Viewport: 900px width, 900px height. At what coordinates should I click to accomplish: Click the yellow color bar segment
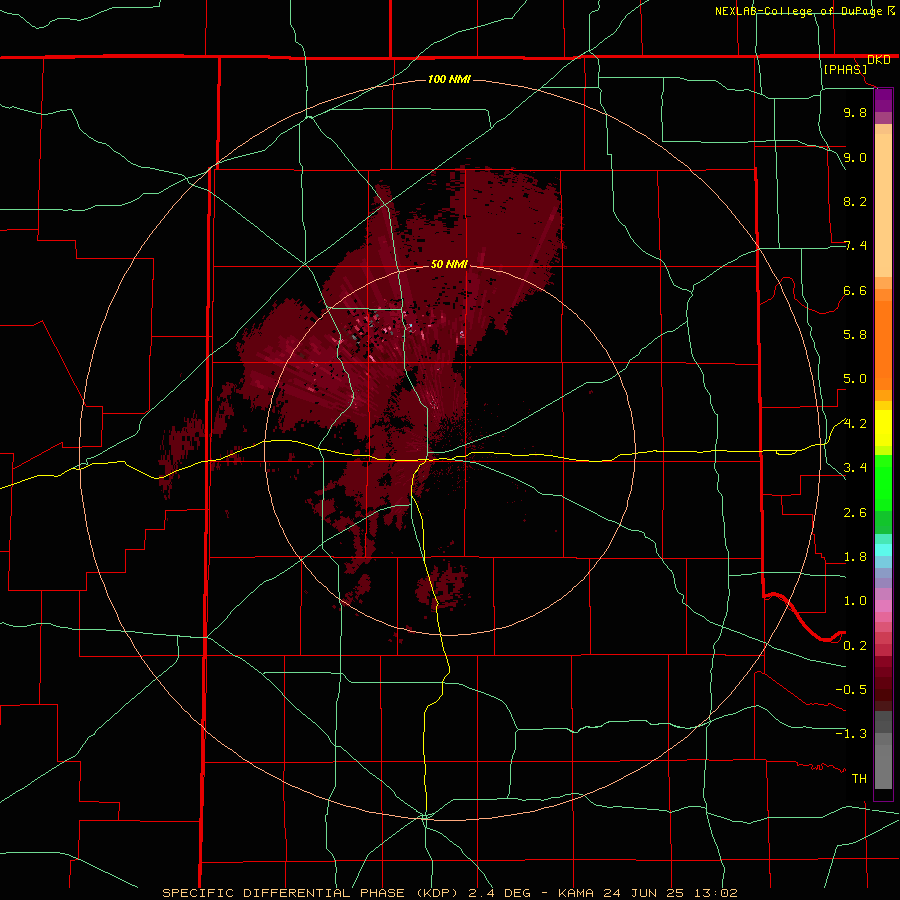(x=883, y=428)
